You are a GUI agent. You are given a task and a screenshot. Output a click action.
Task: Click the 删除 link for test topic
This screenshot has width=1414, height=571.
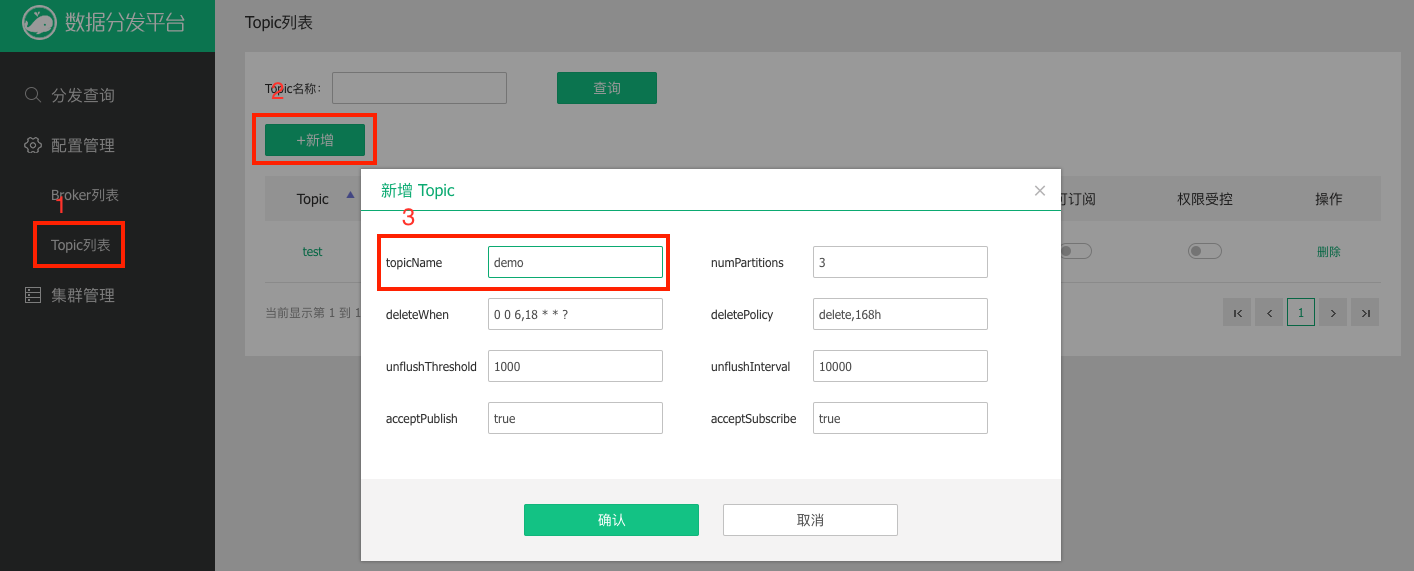(x=1328, y=252)
